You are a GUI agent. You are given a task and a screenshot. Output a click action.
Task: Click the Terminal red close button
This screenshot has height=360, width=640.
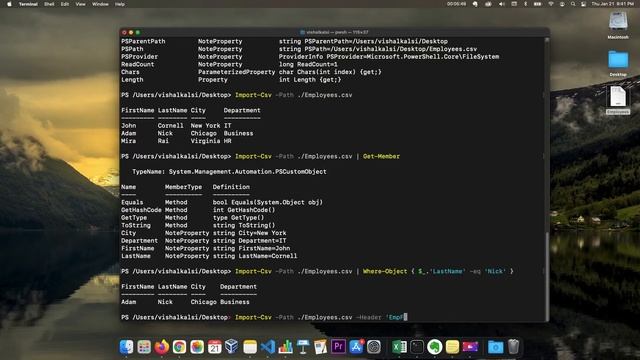point(124,32)
